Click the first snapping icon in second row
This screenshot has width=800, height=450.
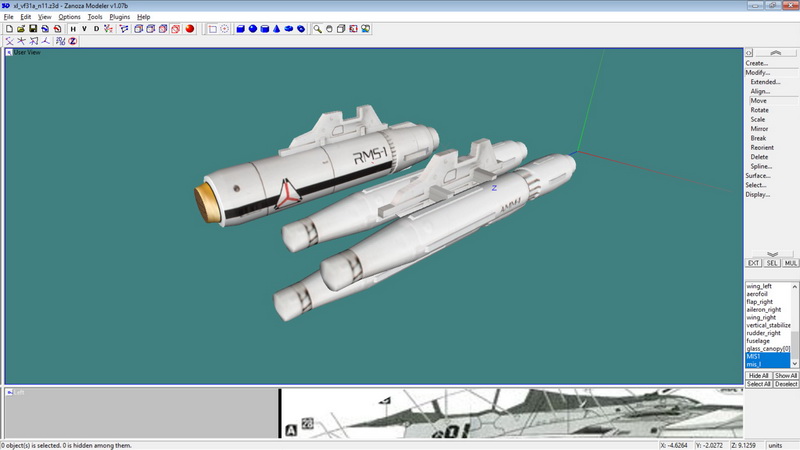(9, 41)
